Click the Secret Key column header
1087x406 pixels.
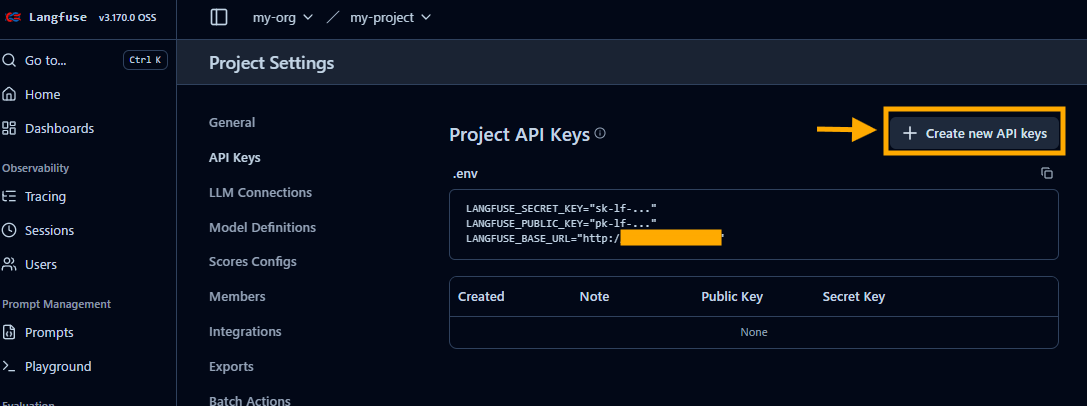853,297
